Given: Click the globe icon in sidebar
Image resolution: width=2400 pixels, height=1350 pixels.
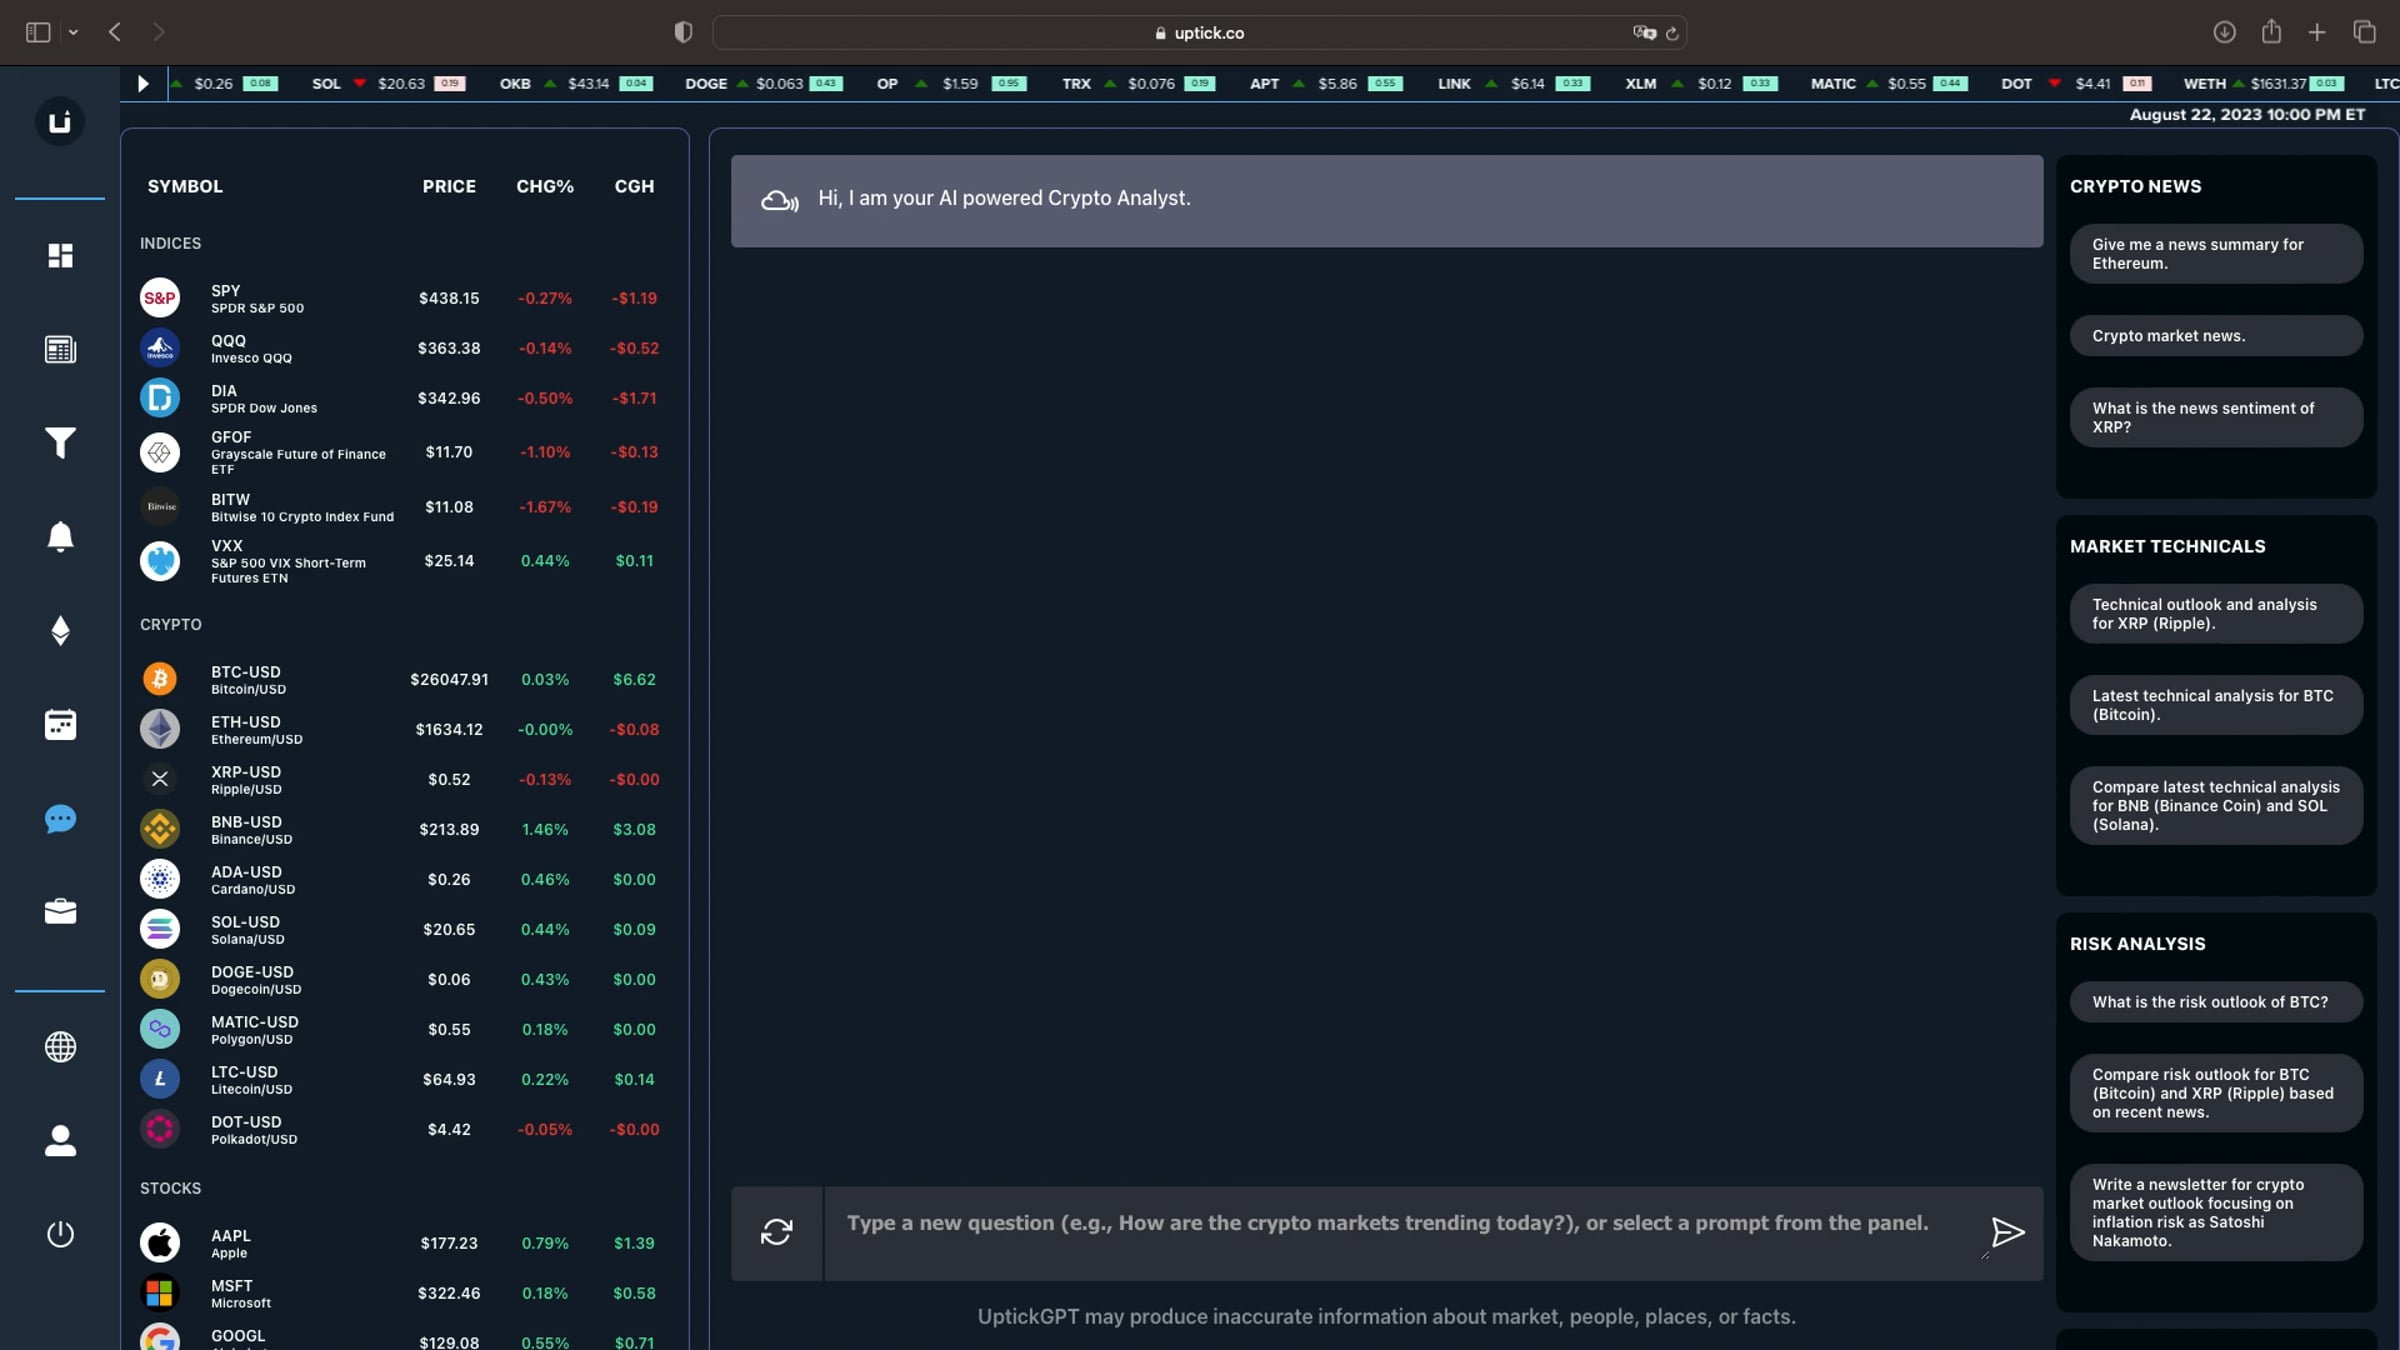Looking at the screenshot, I should click(x=60, y=1047).
